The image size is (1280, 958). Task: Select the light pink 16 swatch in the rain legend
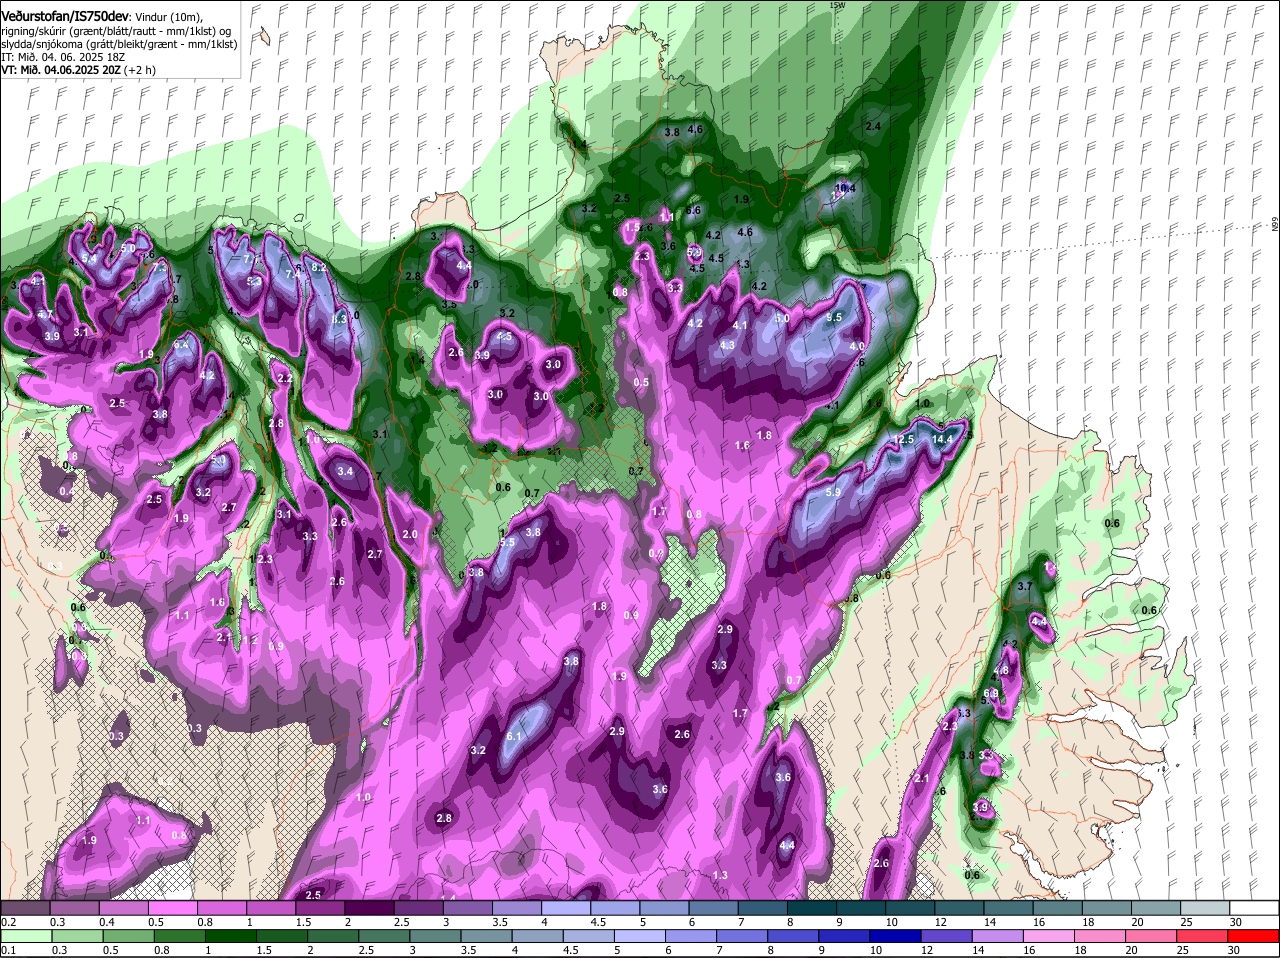point(1049,936)
